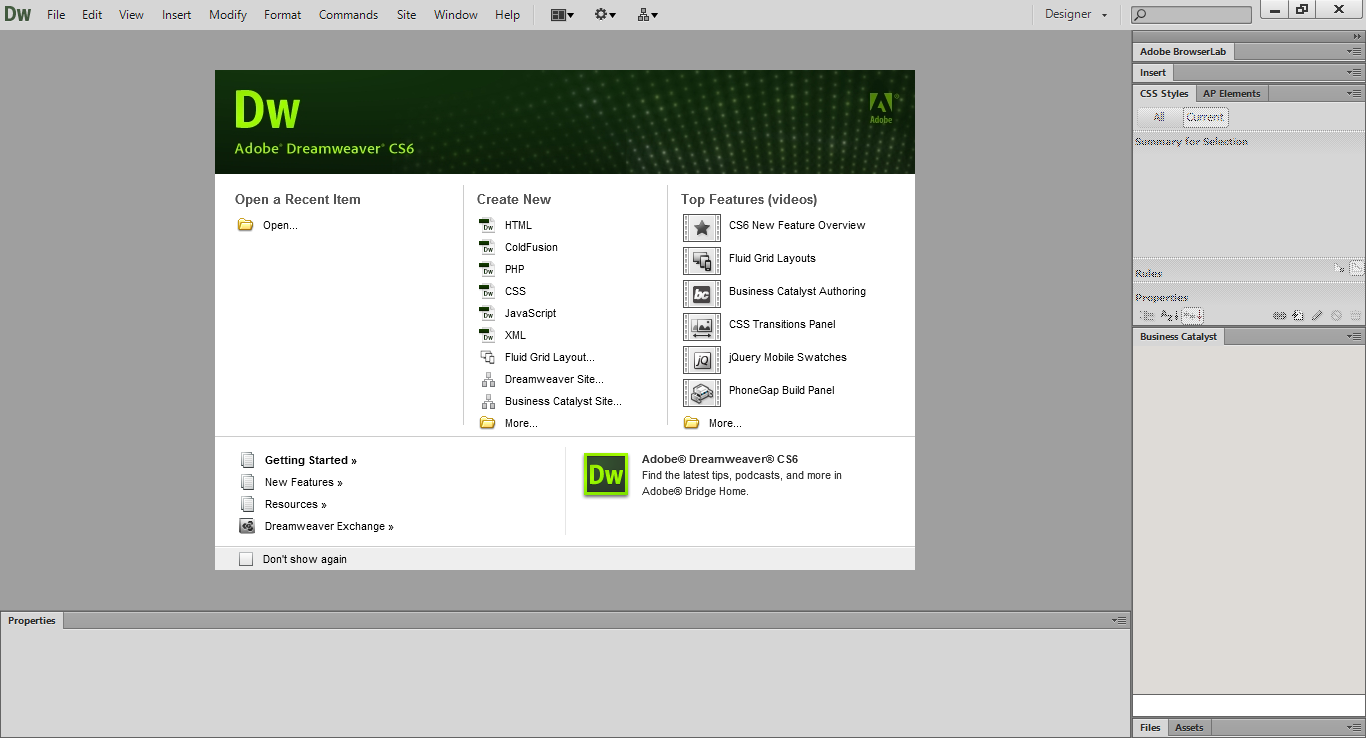Click the Disable/Enable CSS Property icon
Image resolution: width=1366 pixels, height=738 pixels.
tap(1336, 315)
